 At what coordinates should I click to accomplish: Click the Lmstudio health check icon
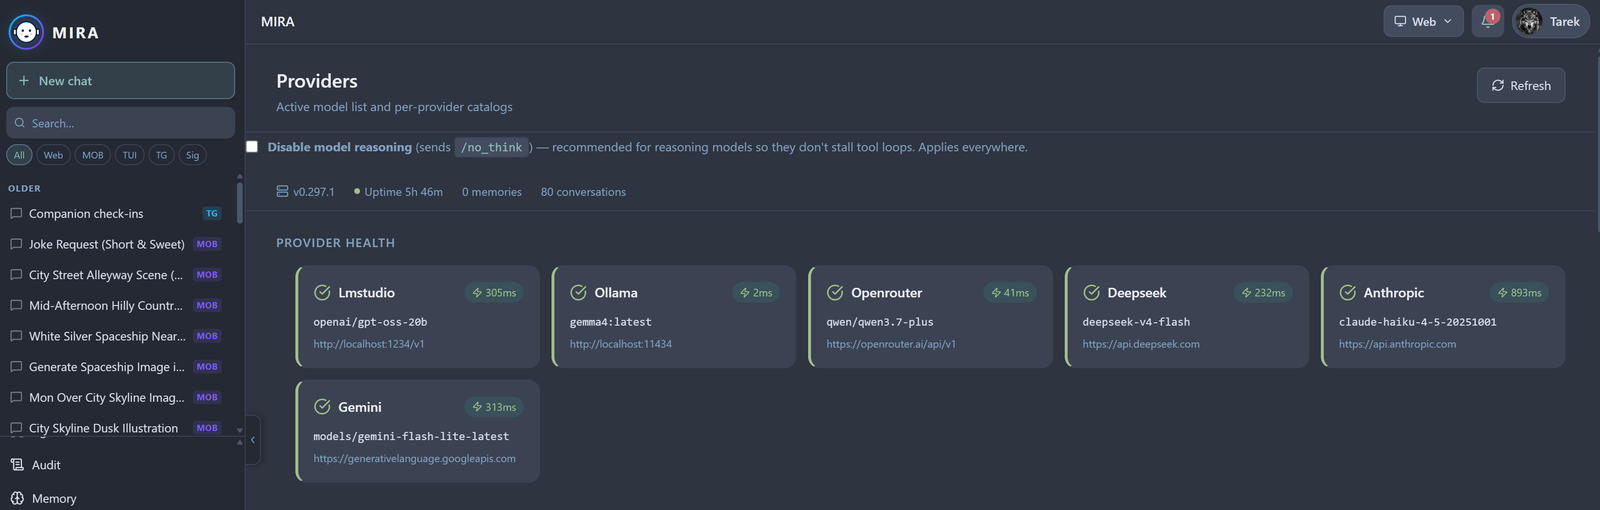322,293
